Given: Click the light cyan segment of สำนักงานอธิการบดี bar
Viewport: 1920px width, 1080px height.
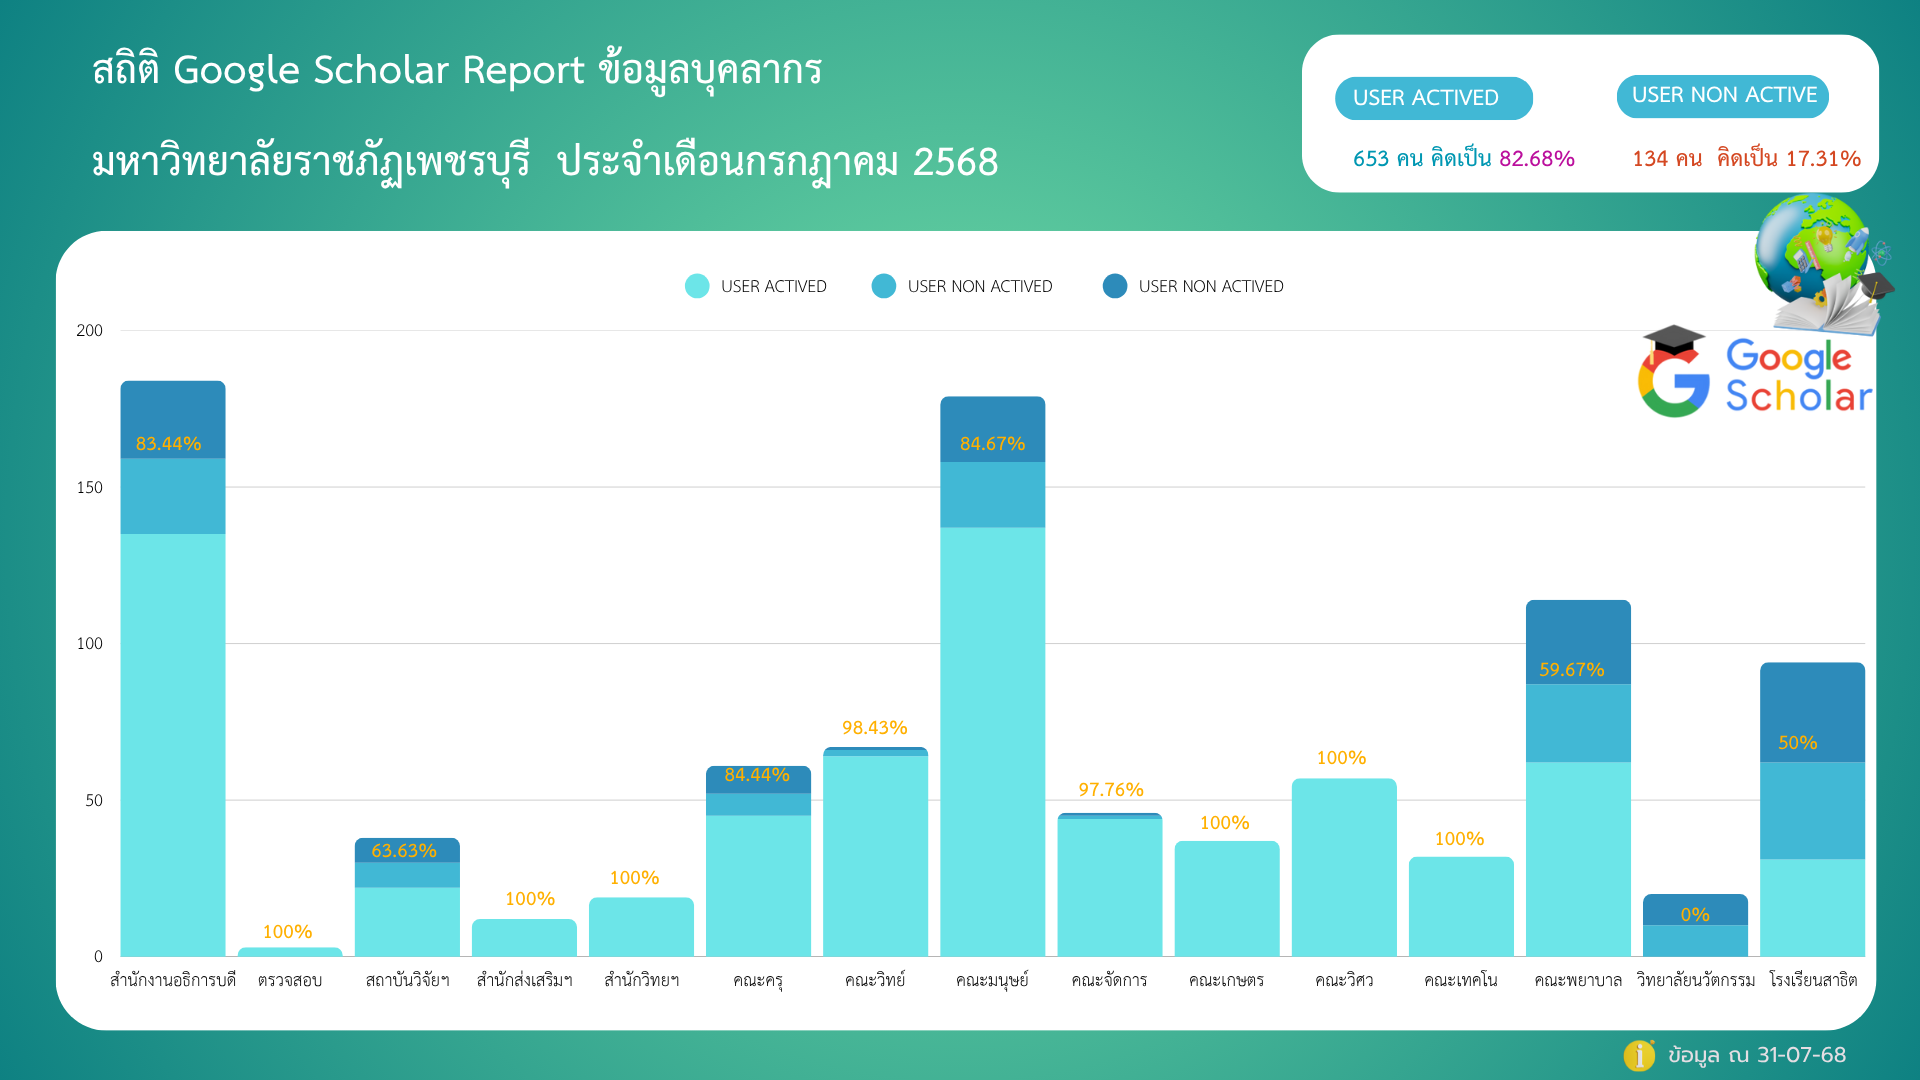Looking at the screenshot, I should coord(173,745).
